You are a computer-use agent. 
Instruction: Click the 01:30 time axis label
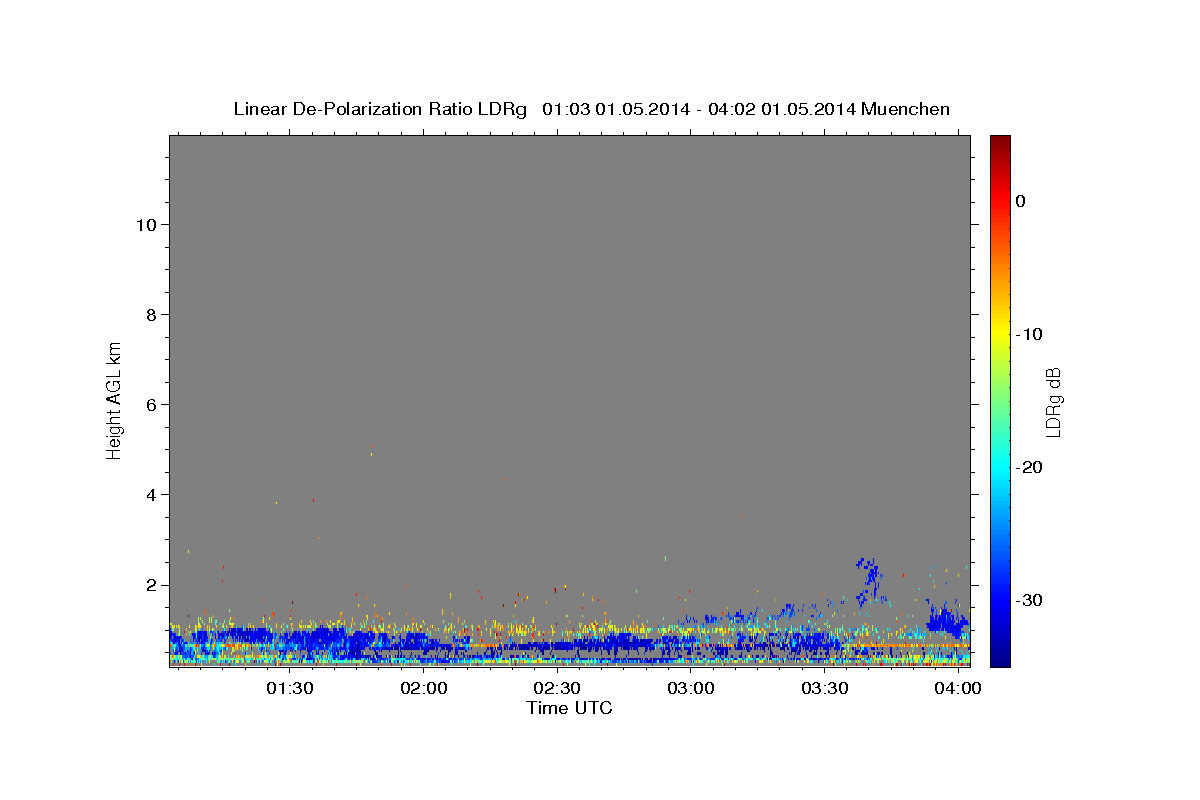pyautogui.click(x=290, y=689)
